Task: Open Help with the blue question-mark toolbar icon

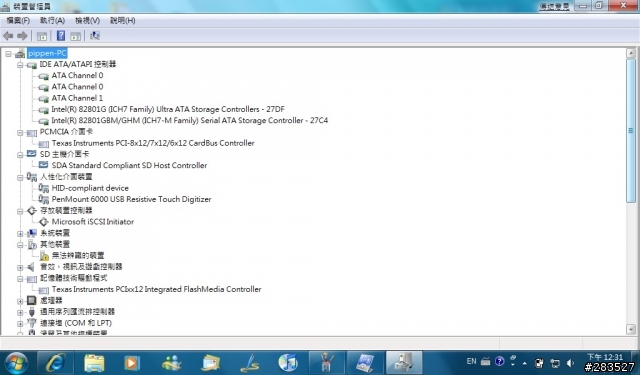Action: click(x=61, y=36)
